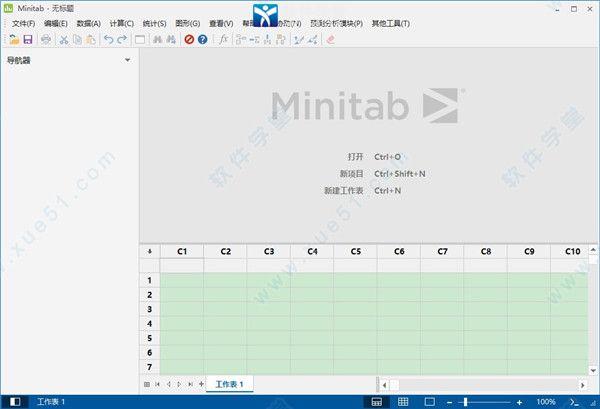Open the 查看(V) menu
Image resolution: width=600 pixels, height=409 pixels.
[x=221, y=23]
